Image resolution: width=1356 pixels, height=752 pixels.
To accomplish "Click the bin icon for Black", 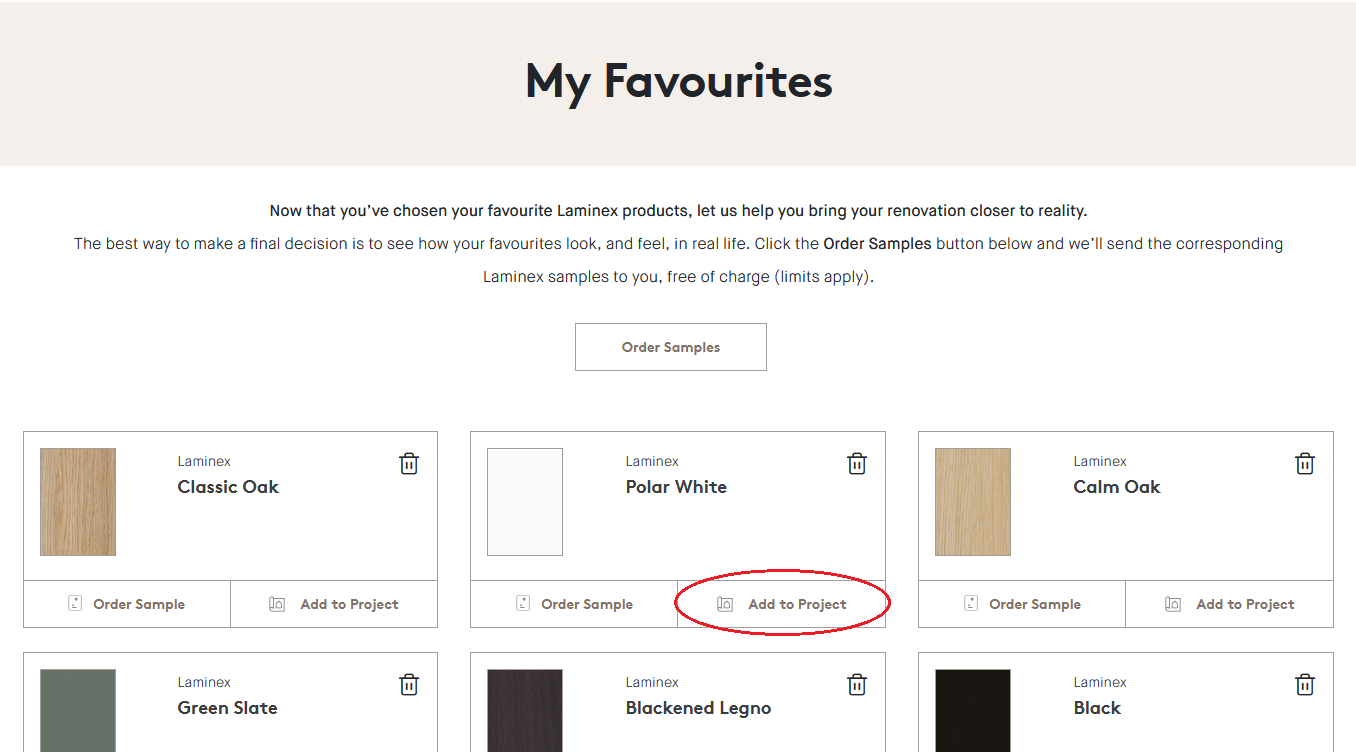I will (1304, 684).
